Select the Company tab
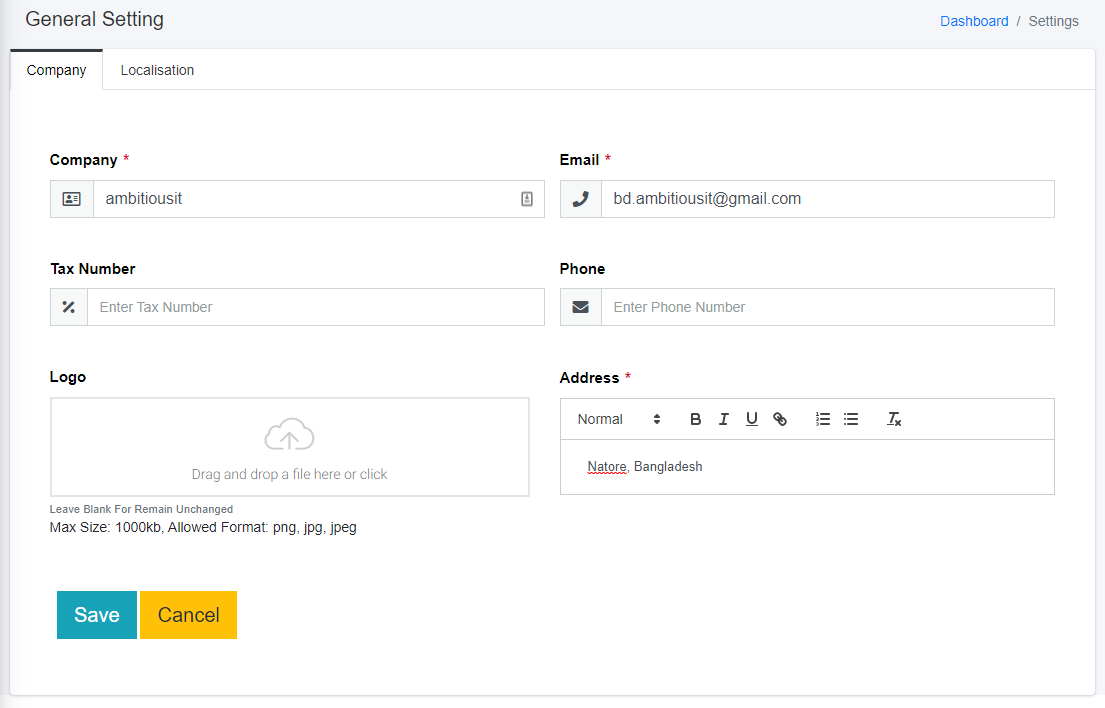The image size is (1105, 708). click(x=56, y=70)
